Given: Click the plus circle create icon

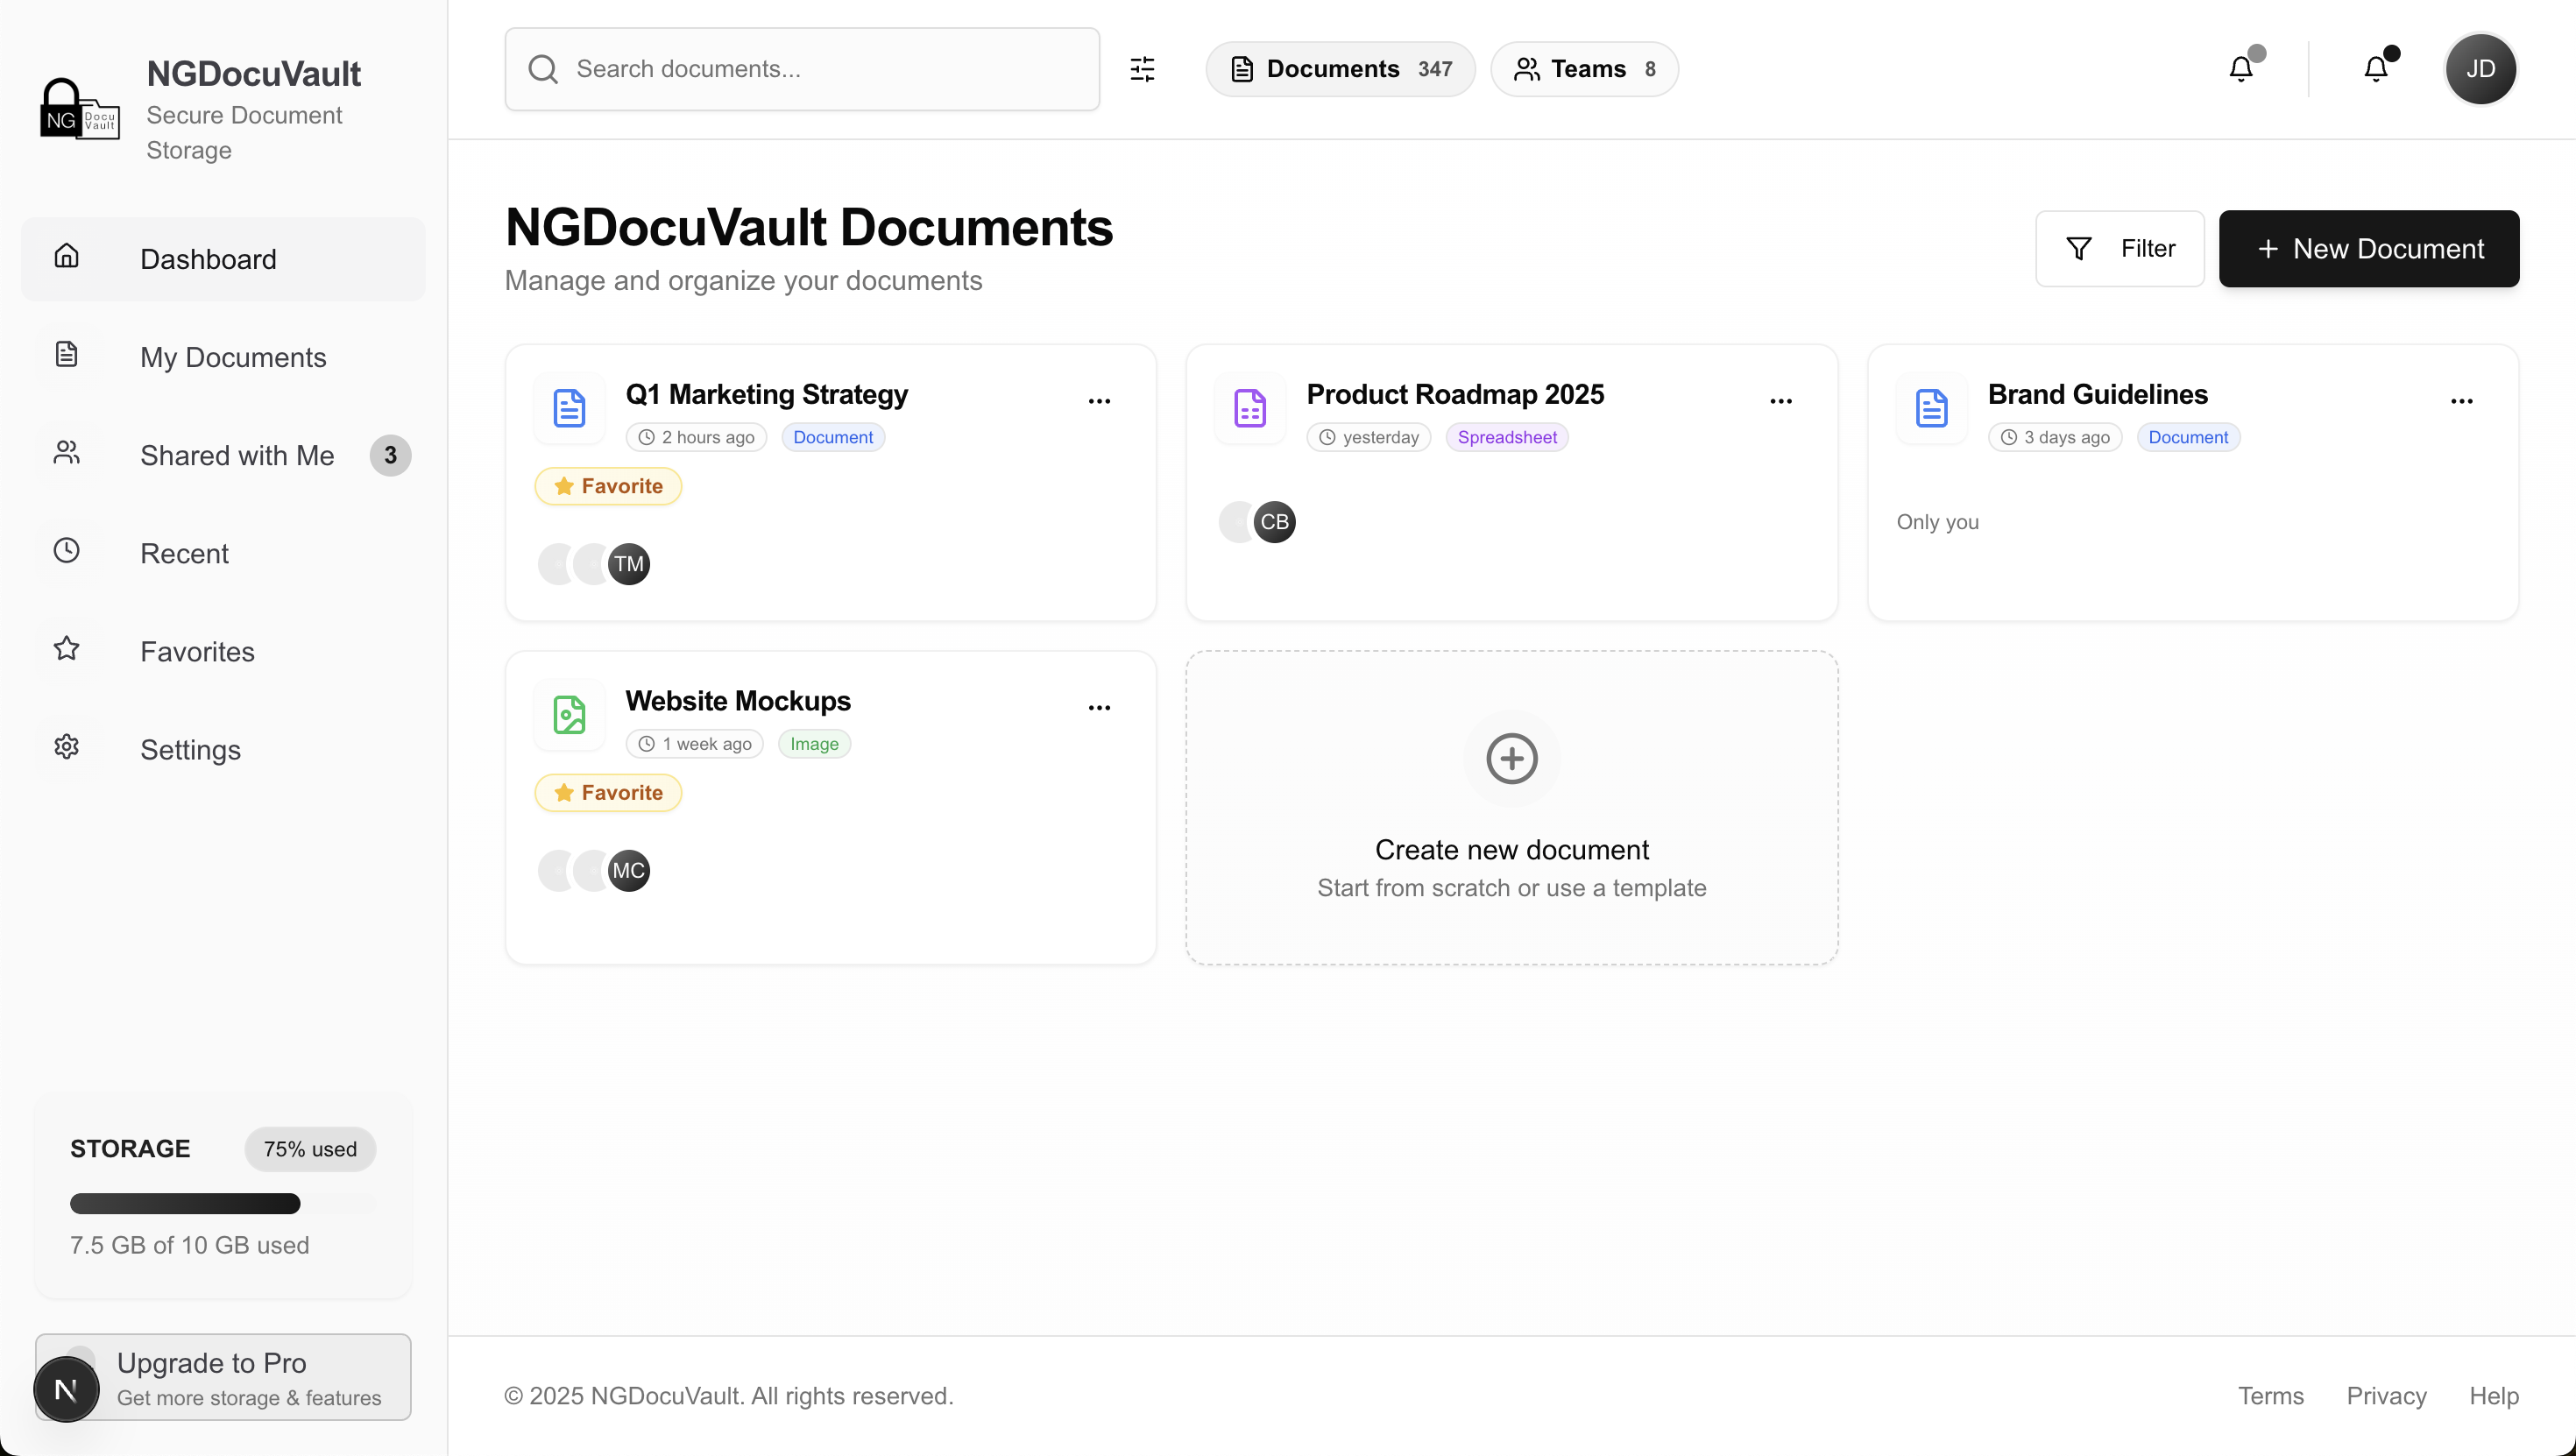Looking at the screenshot, I should (1511, 758).
